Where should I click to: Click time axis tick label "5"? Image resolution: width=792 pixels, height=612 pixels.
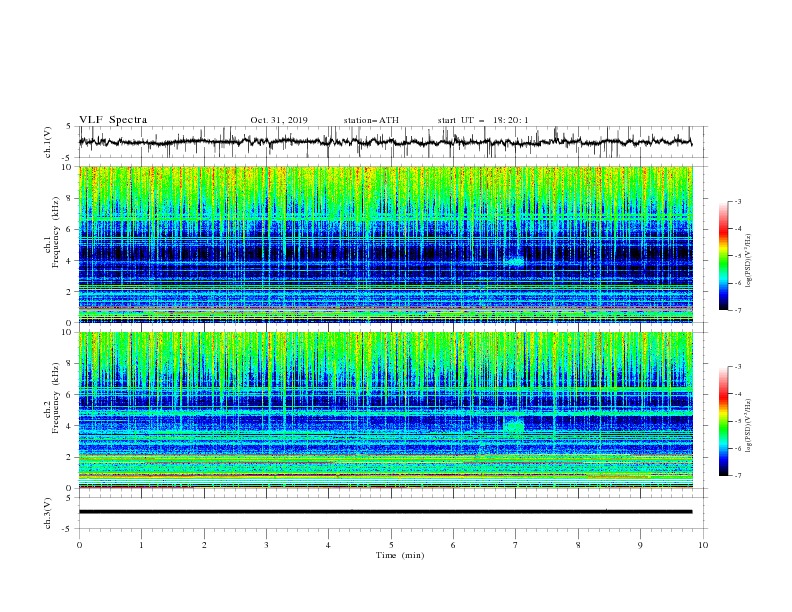coord(391,545)
